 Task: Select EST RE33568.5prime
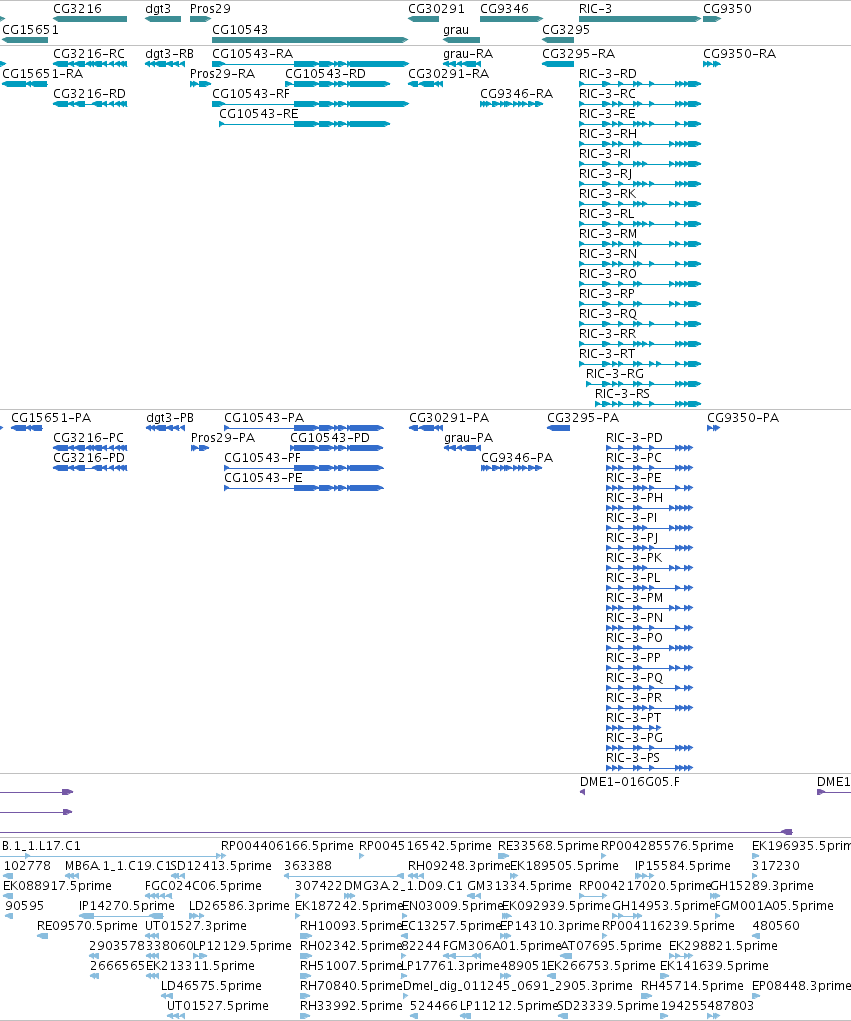click(x=548, y=846)
